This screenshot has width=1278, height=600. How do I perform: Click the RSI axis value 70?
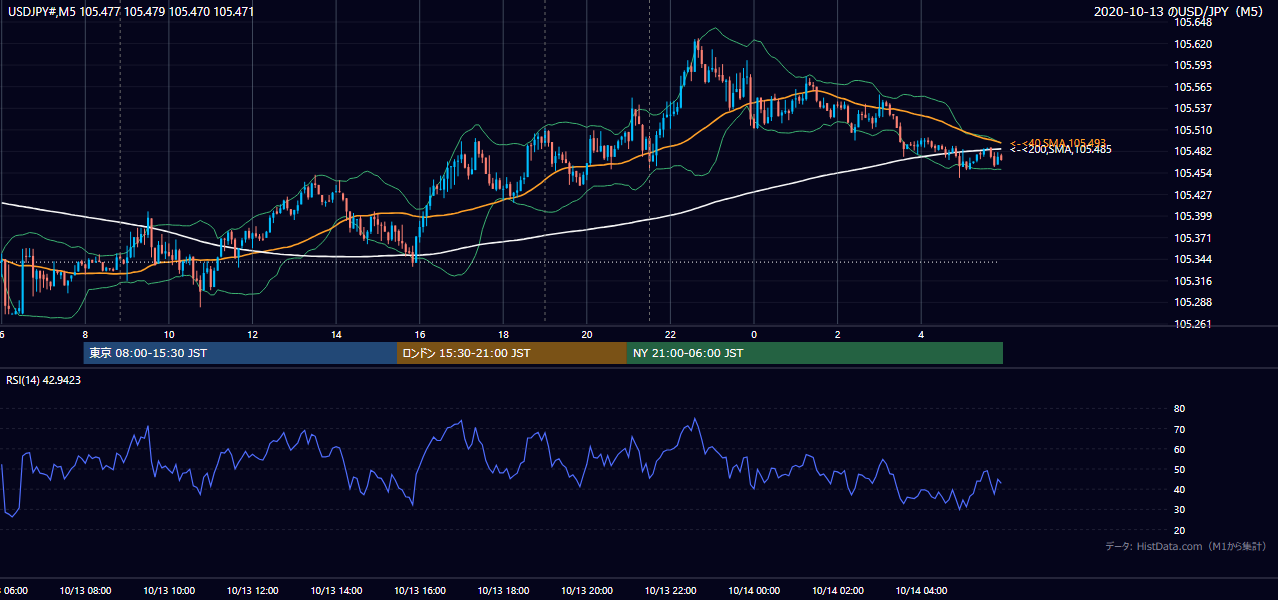(1179, 429)
